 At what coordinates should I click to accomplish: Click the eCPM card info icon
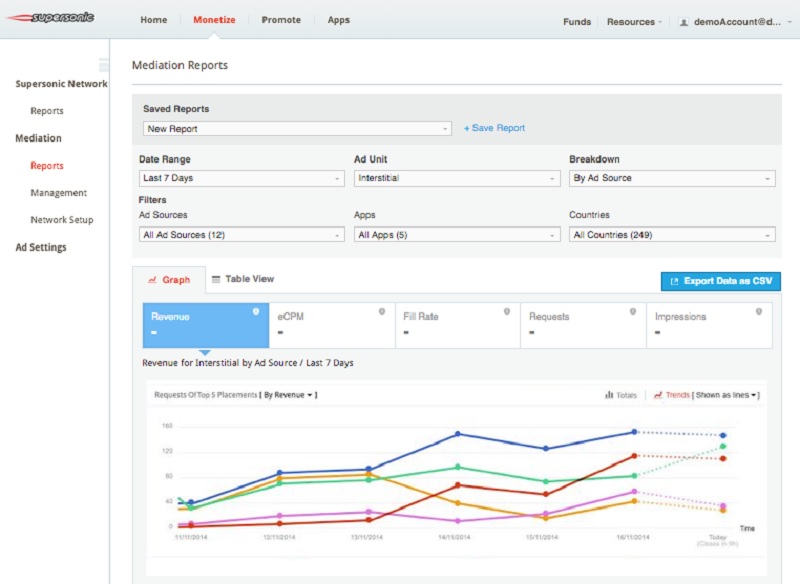click(x=382, y=312)
